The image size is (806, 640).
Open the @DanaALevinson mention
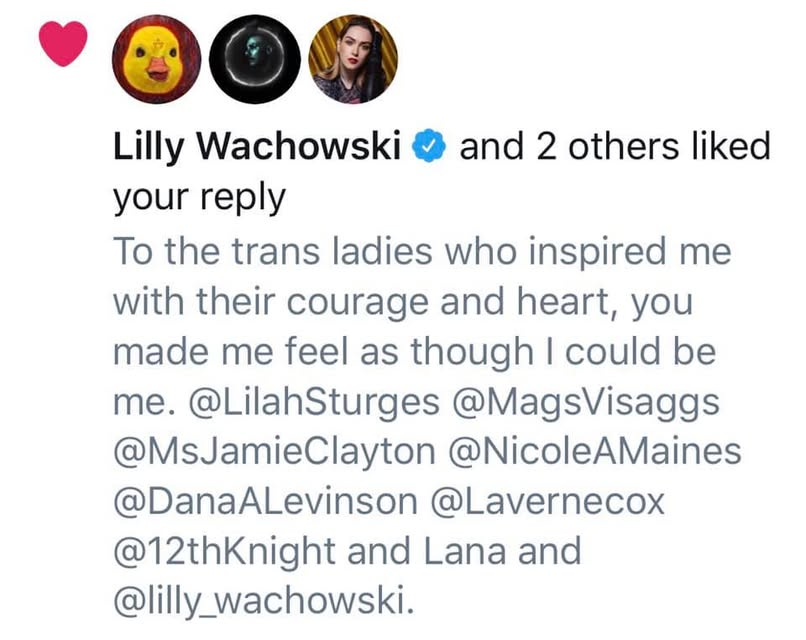pyautogui.click(x=265, y=501)
